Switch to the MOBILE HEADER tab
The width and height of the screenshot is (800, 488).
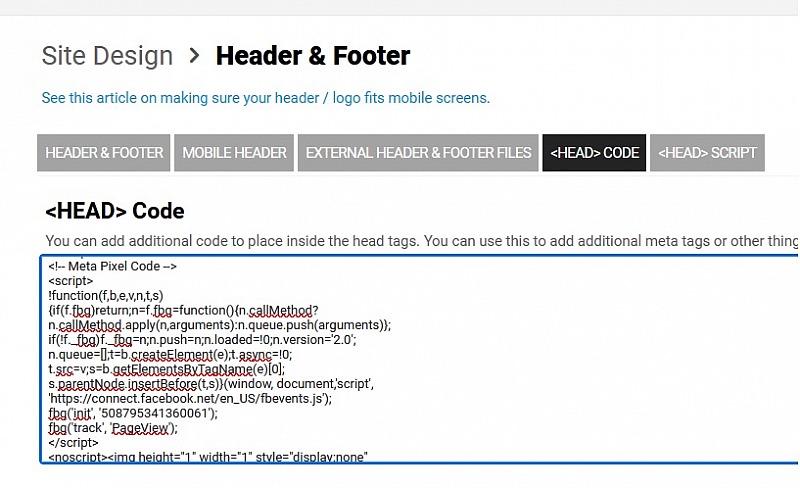234,153
